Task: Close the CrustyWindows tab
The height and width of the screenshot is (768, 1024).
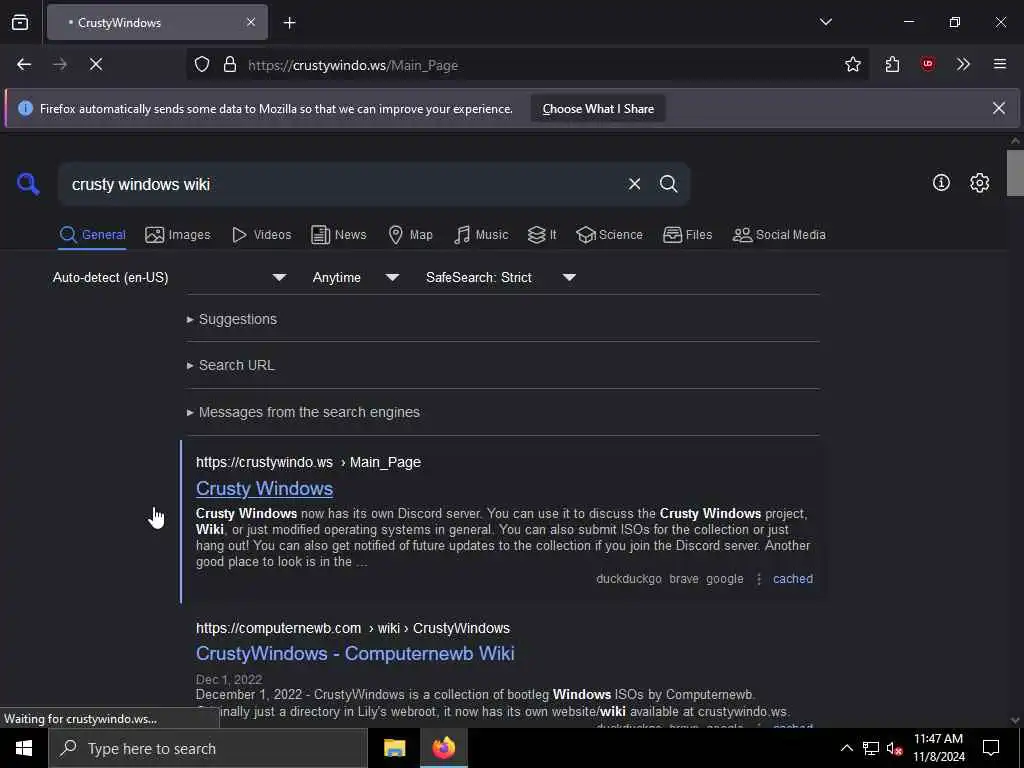Action: coord(251,22)
